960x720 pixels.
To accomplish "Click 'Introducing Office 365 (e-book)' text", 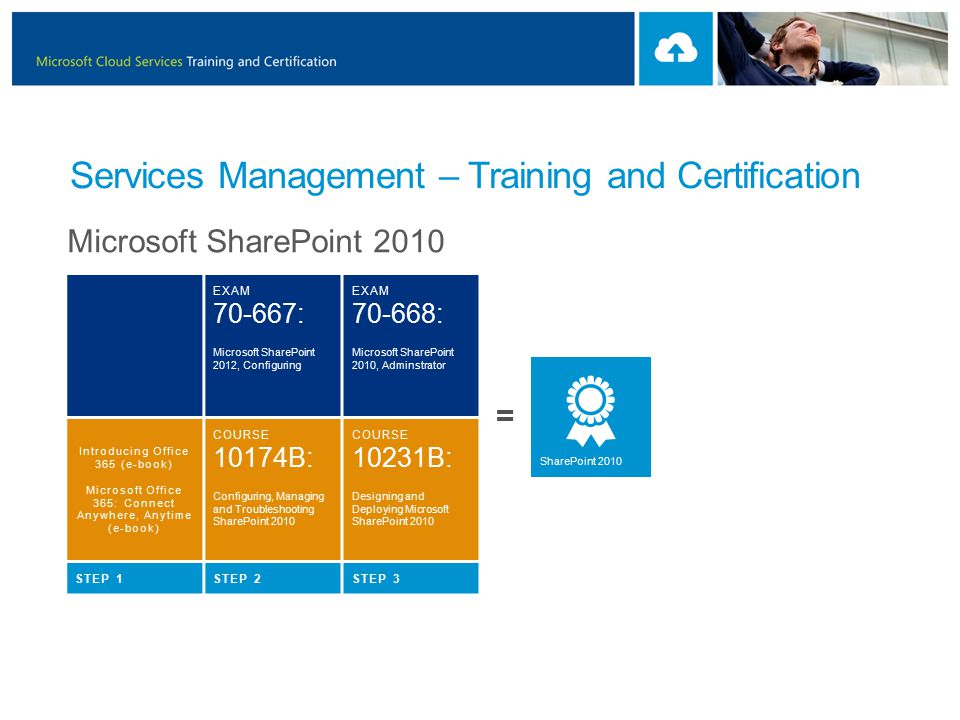I will tap(133, 457).
